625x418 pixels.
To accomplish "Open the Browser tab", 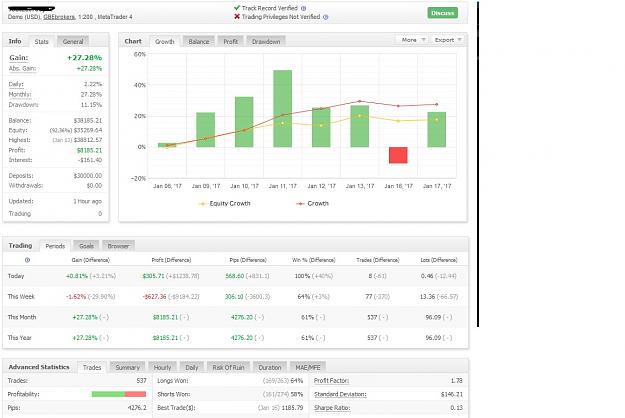I will (x=118, y=246).
